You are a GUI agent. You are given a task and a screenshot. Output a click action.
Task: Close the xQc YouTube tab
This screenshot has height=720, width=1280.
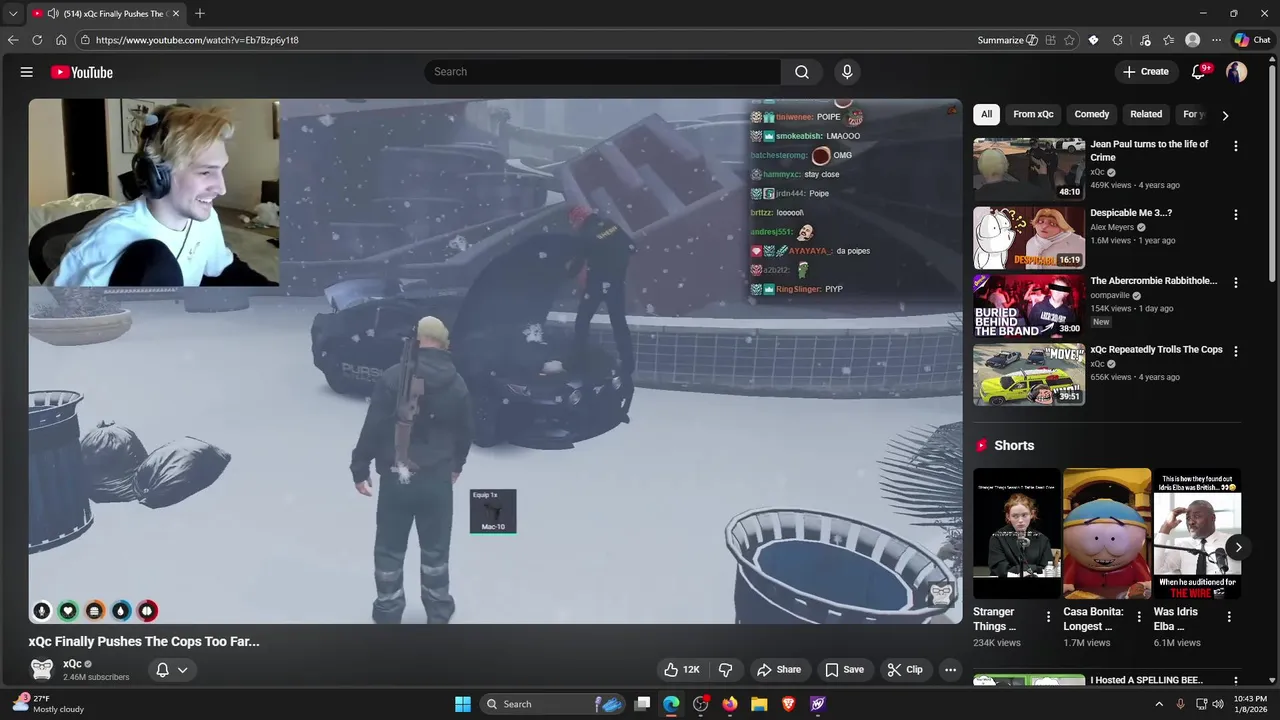[176, 13]
